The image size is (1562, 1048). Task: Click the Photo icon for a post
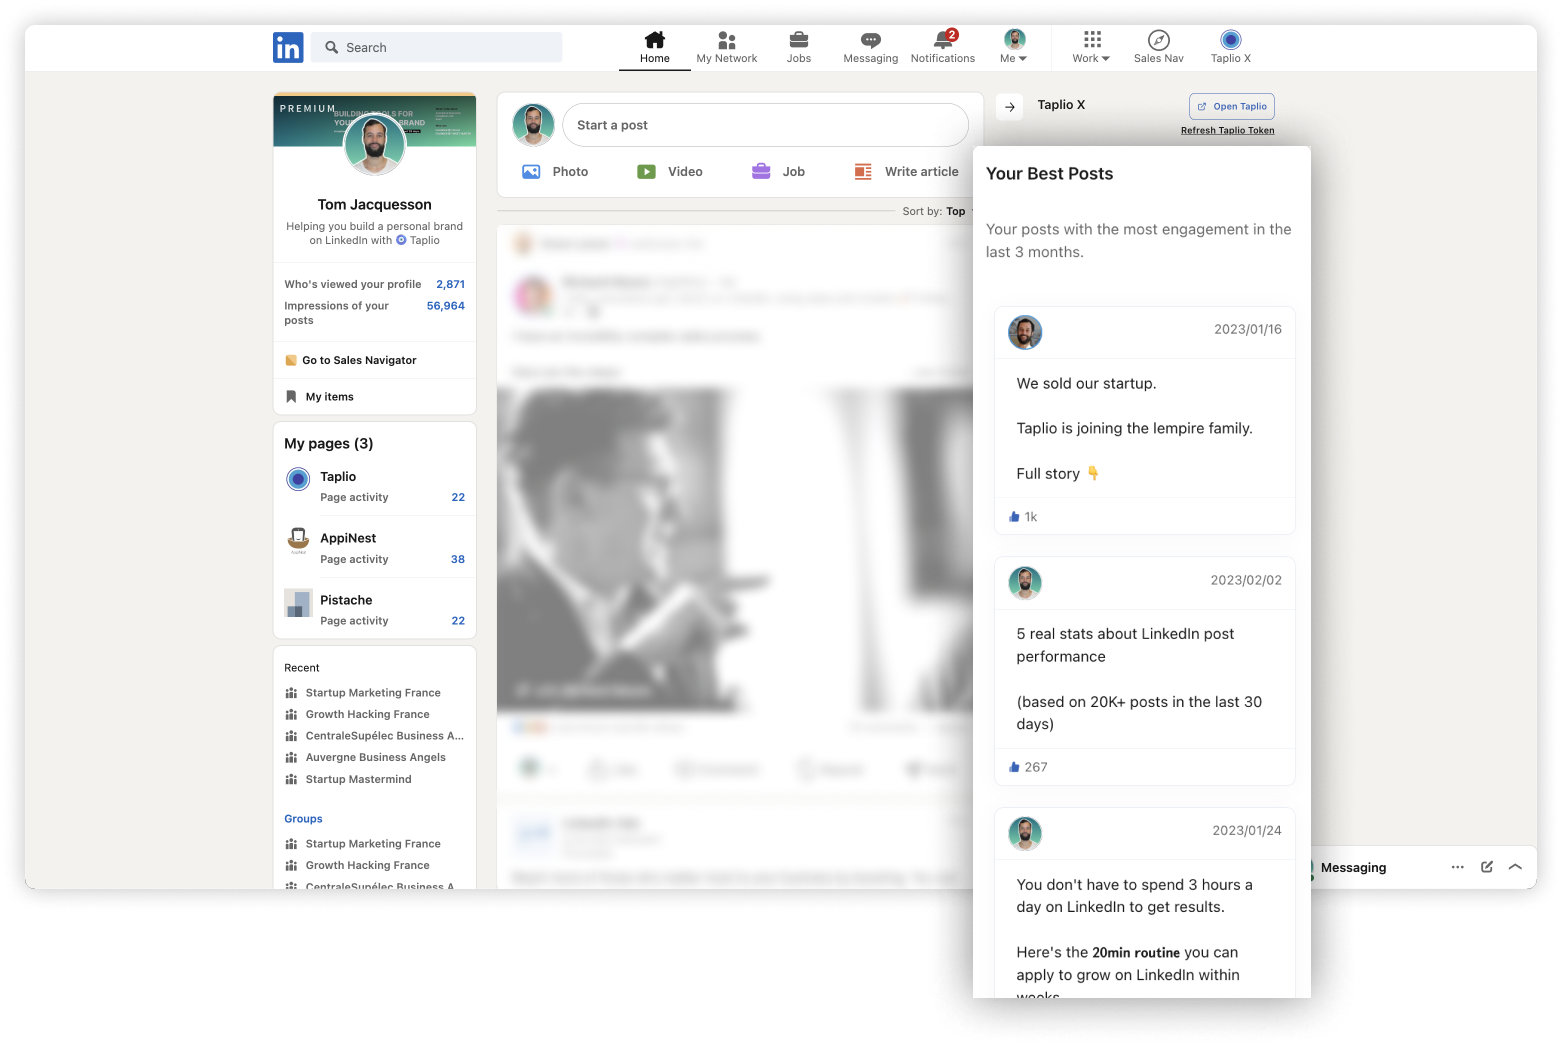coord(531,172)
